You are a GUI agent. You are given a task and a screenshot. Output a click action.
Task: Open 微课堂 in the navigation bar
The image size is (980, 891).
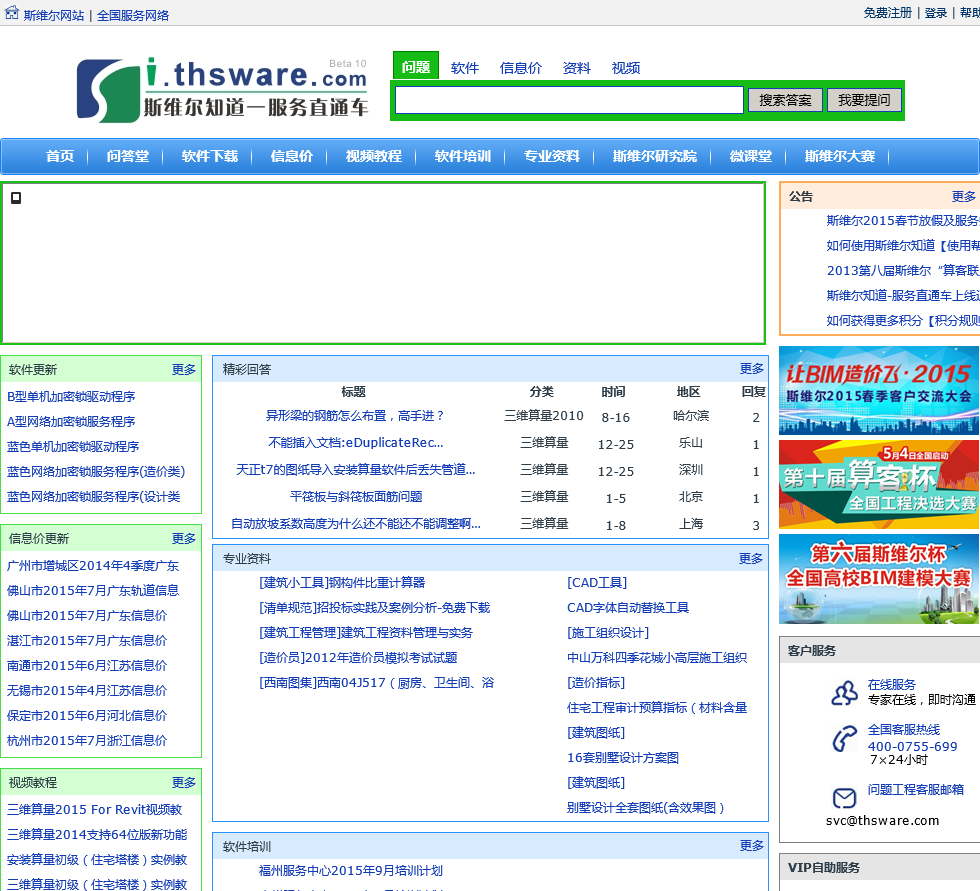point(751,156)
